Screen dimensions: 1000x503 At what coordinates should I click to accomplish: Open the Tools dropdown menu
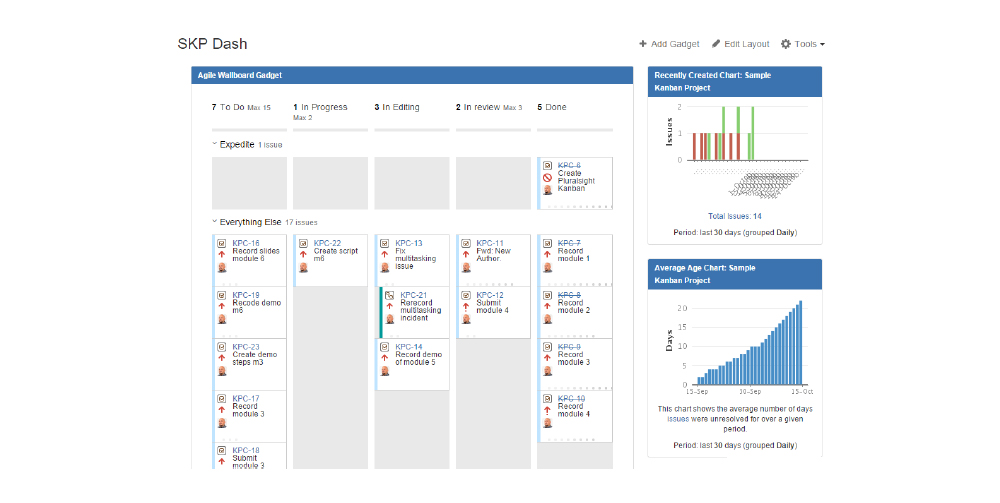point(803,44)
